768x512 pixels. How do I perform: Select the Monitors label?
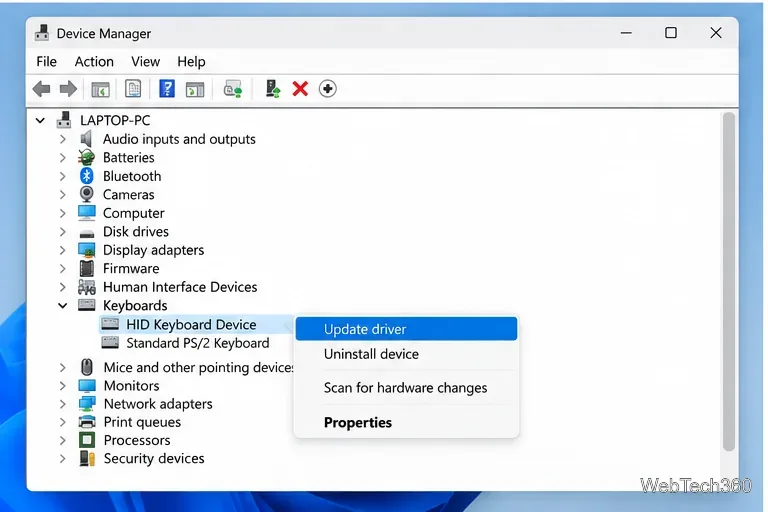coord(131,386)
